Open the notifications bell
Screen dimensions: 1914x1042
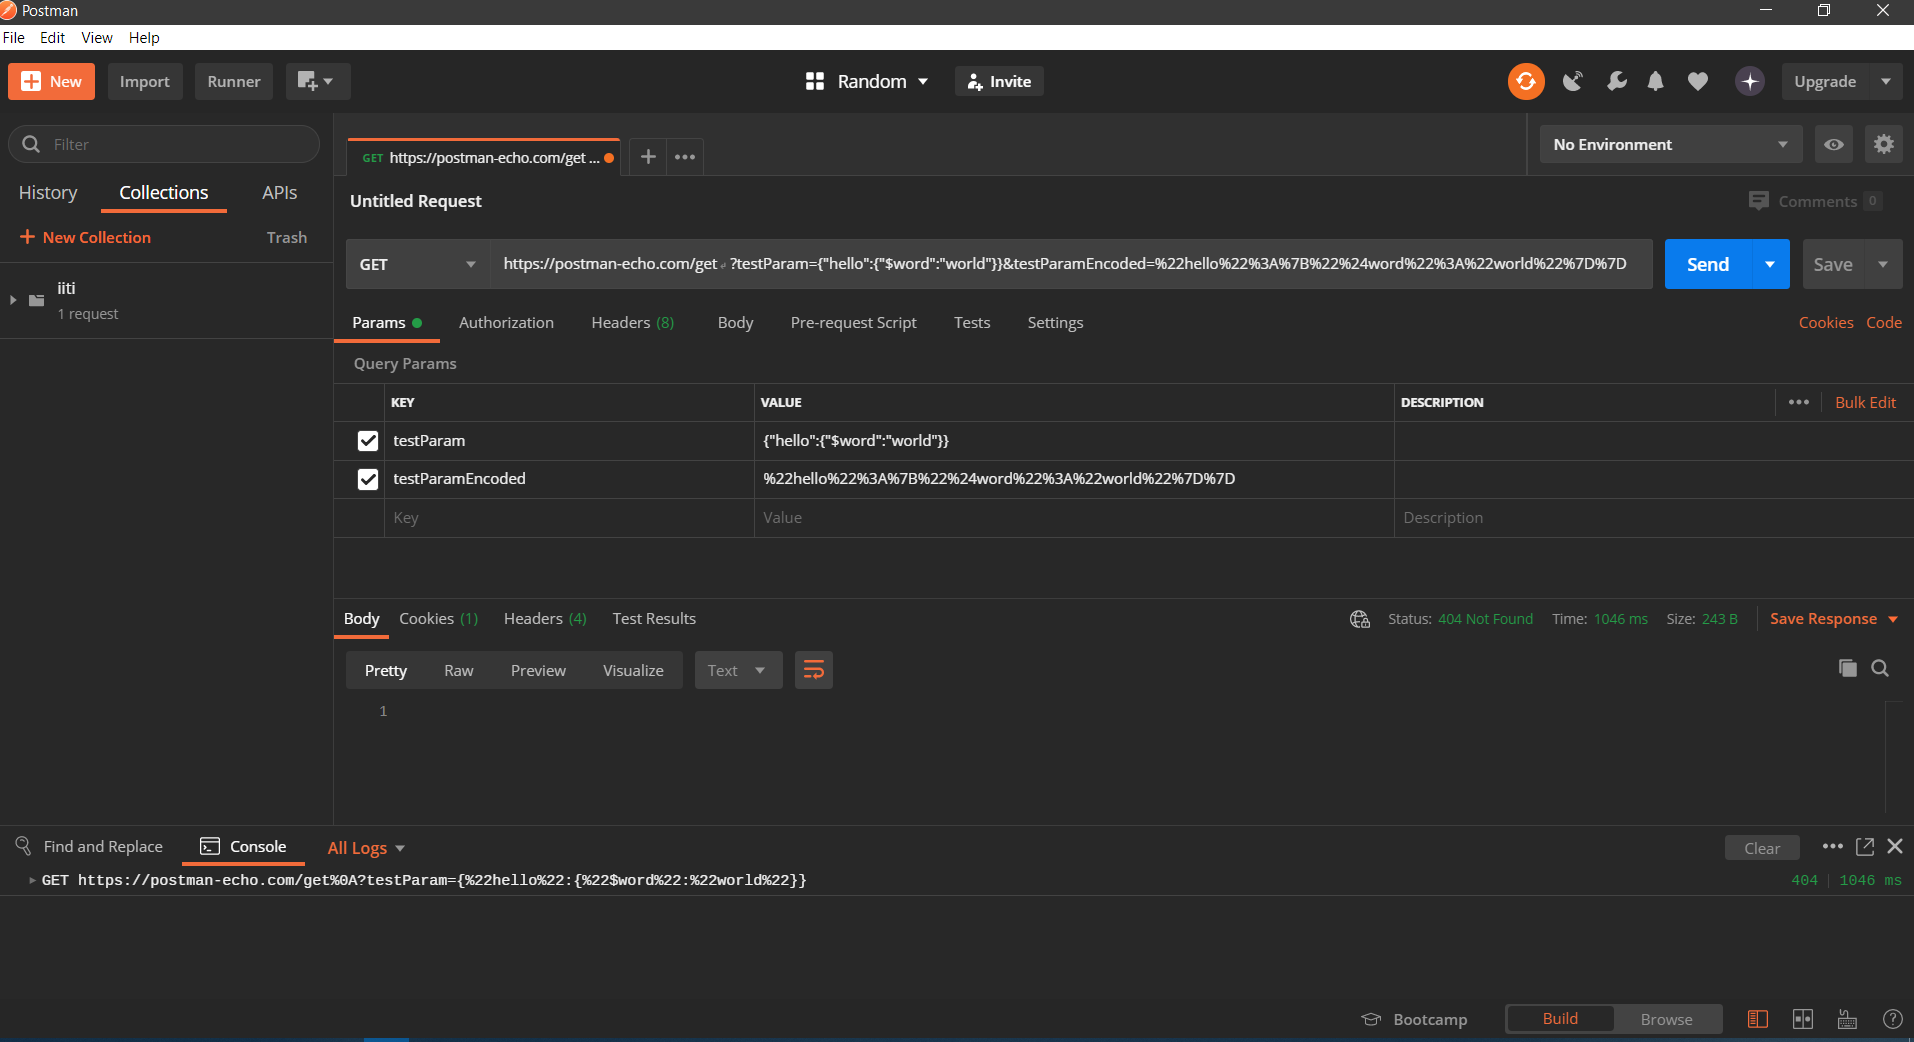[x=1656, y=81]
